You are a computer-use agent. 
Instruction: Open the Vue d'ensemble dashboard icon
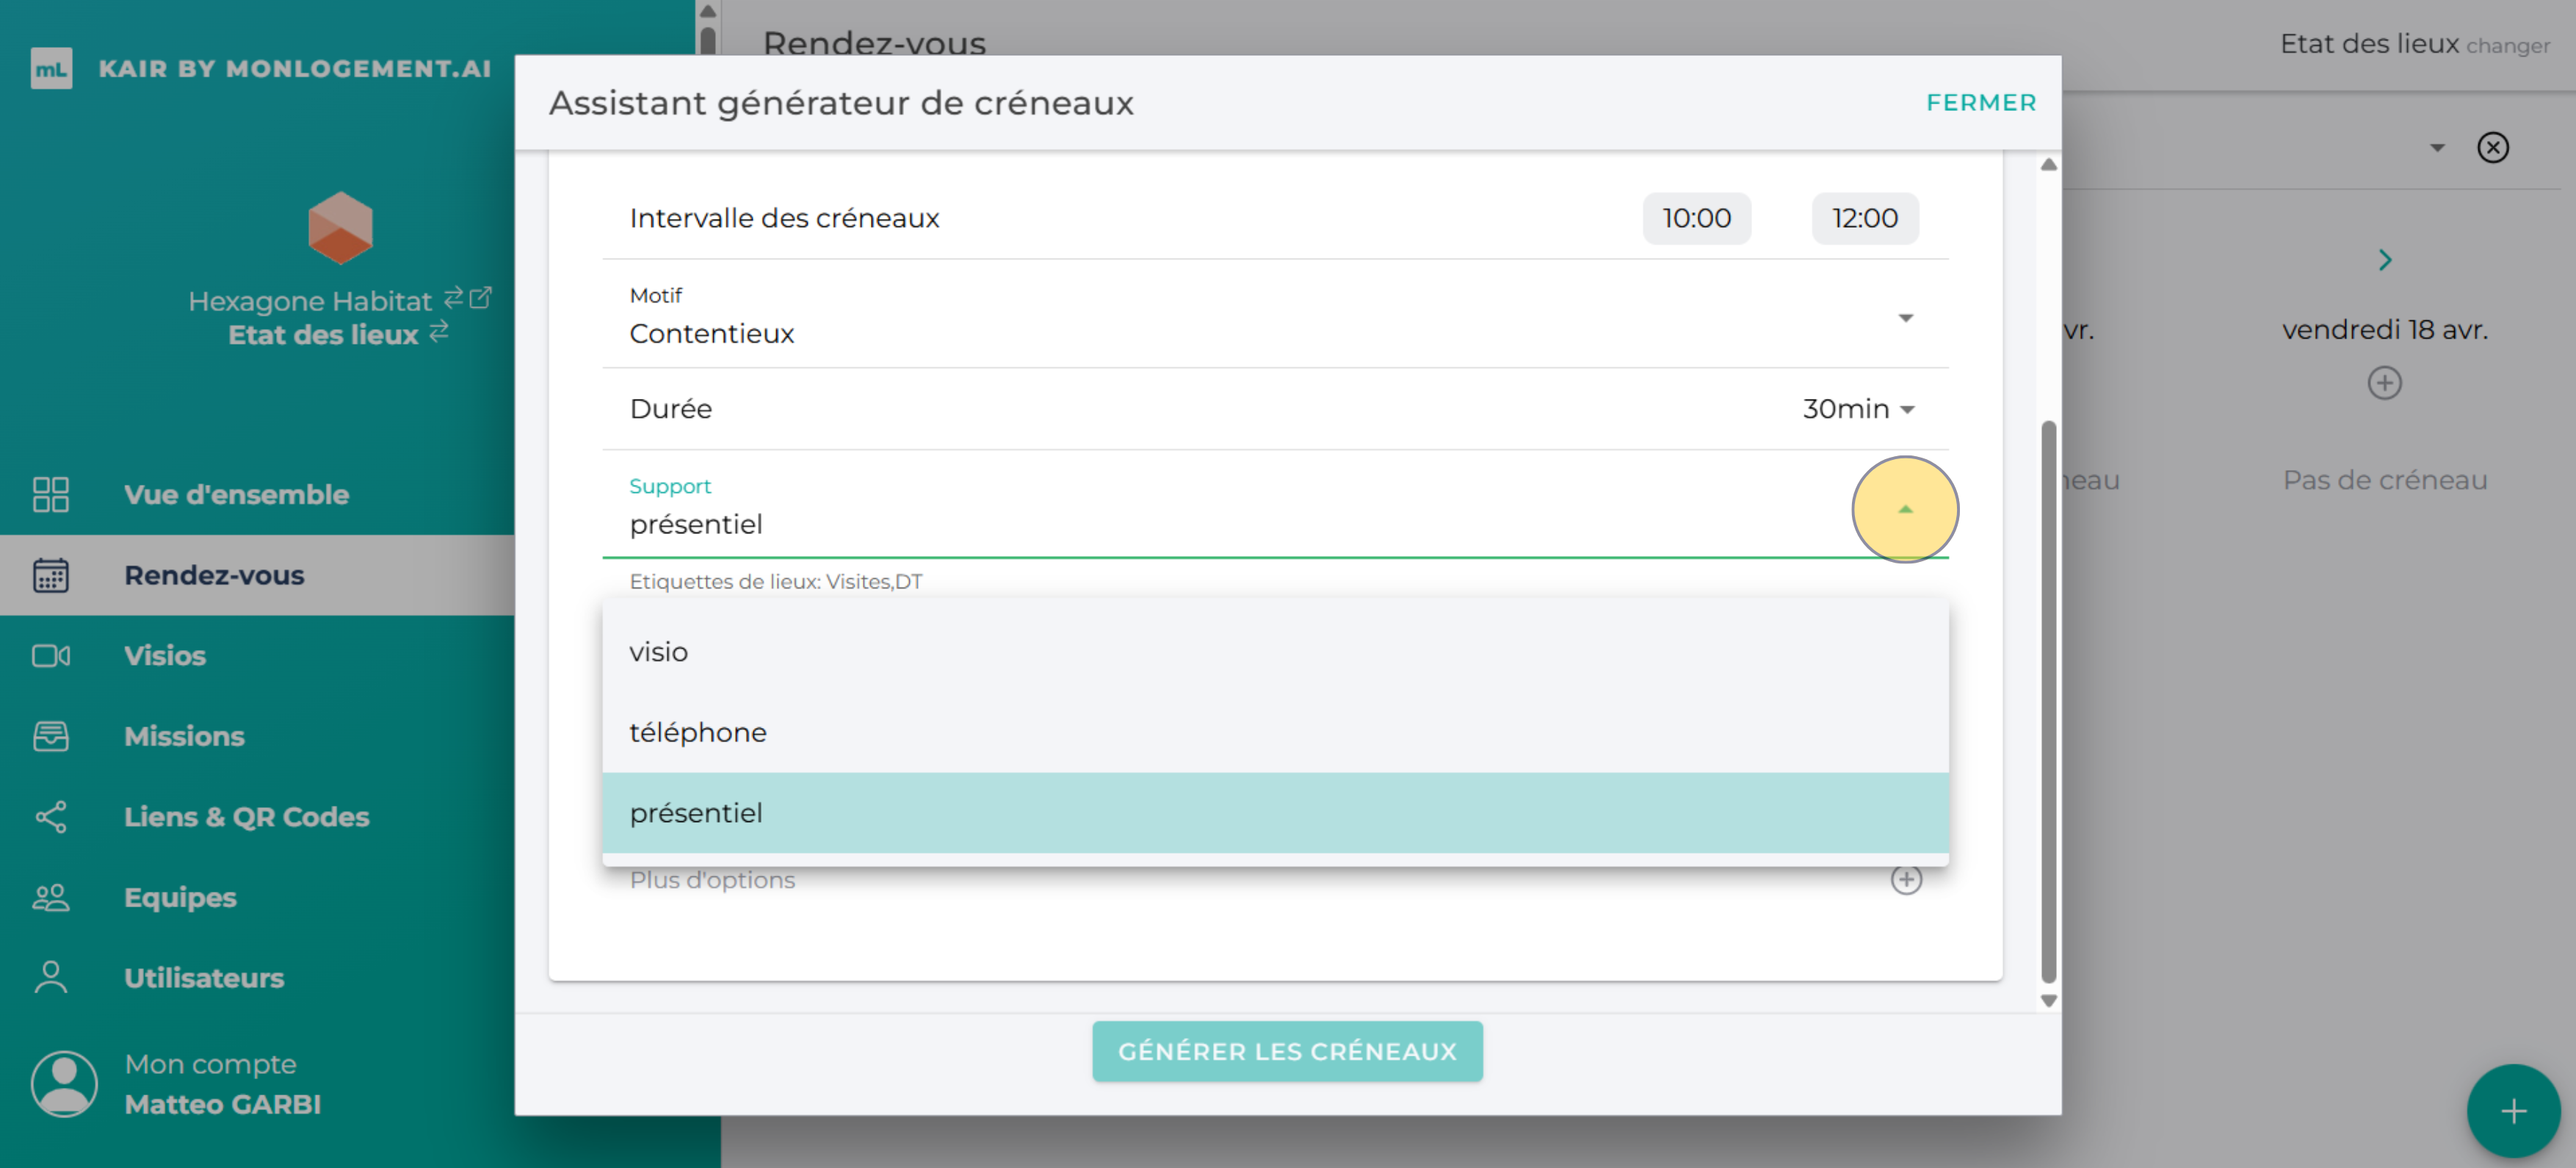51,494
